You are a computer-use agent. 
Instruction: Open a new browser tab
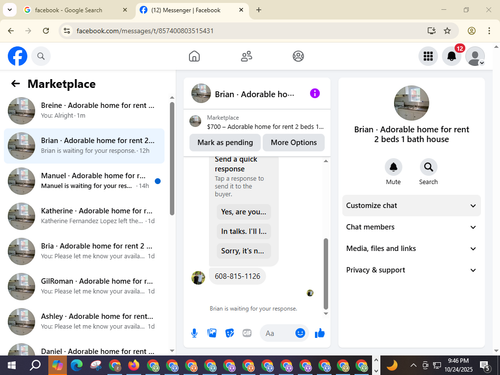tap(259, 10)
